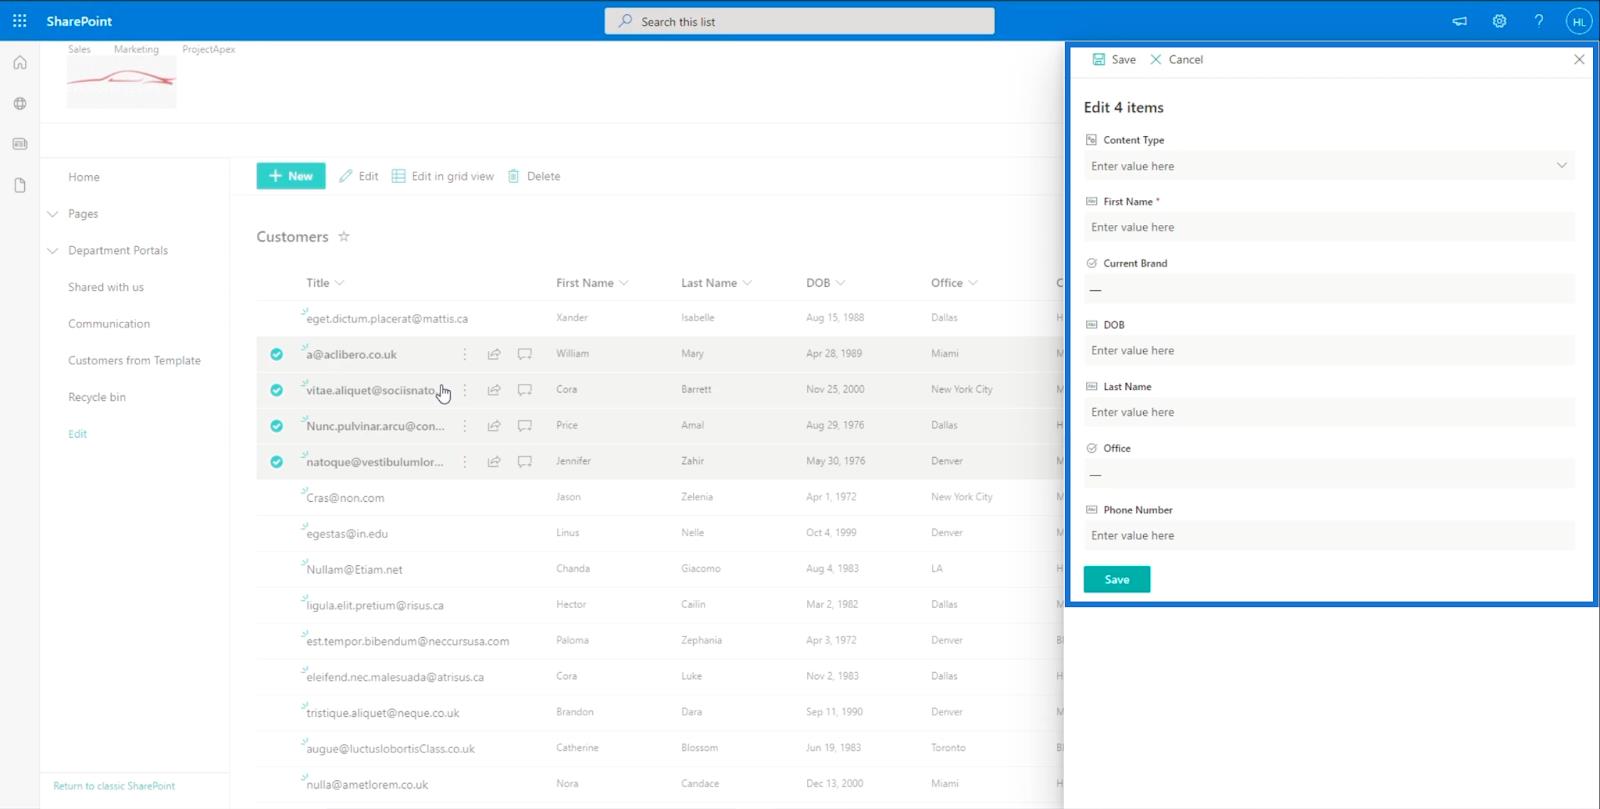Click the Current Brand value field
The height and width of the screenshot is (809, 1600).
pos(1329,290)
